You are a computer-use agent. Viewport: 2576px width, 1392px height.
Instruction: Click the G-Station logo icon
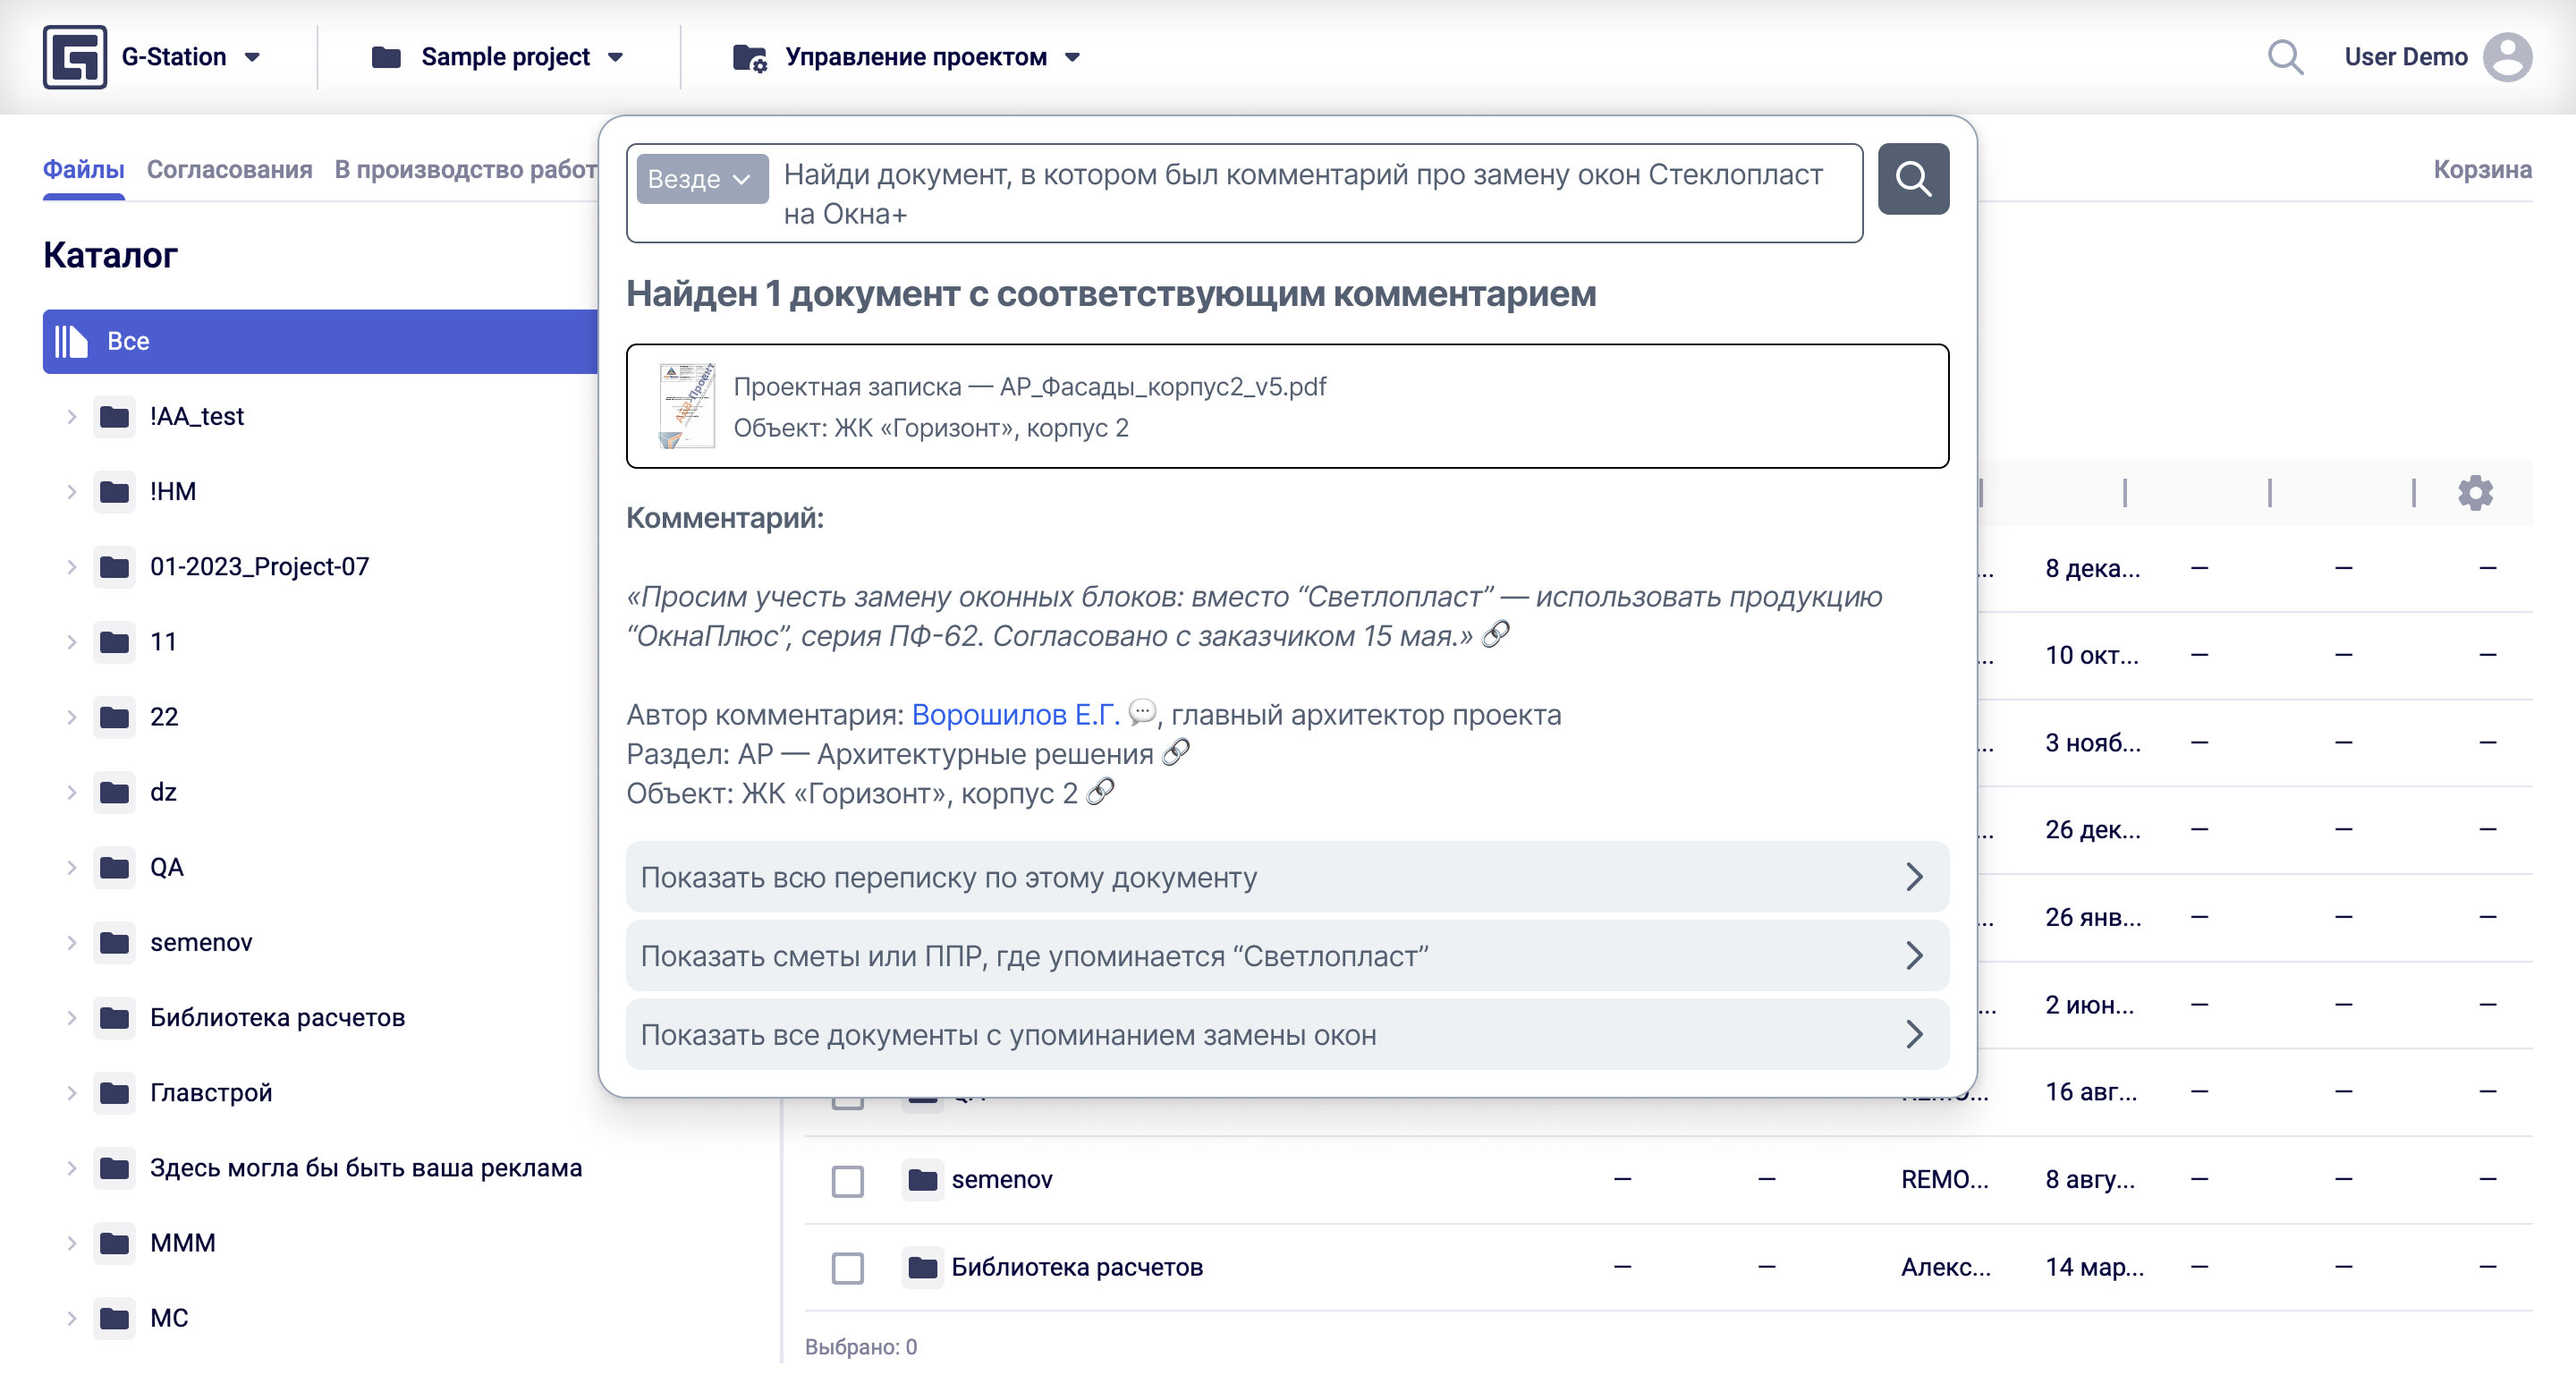[74, 57]
